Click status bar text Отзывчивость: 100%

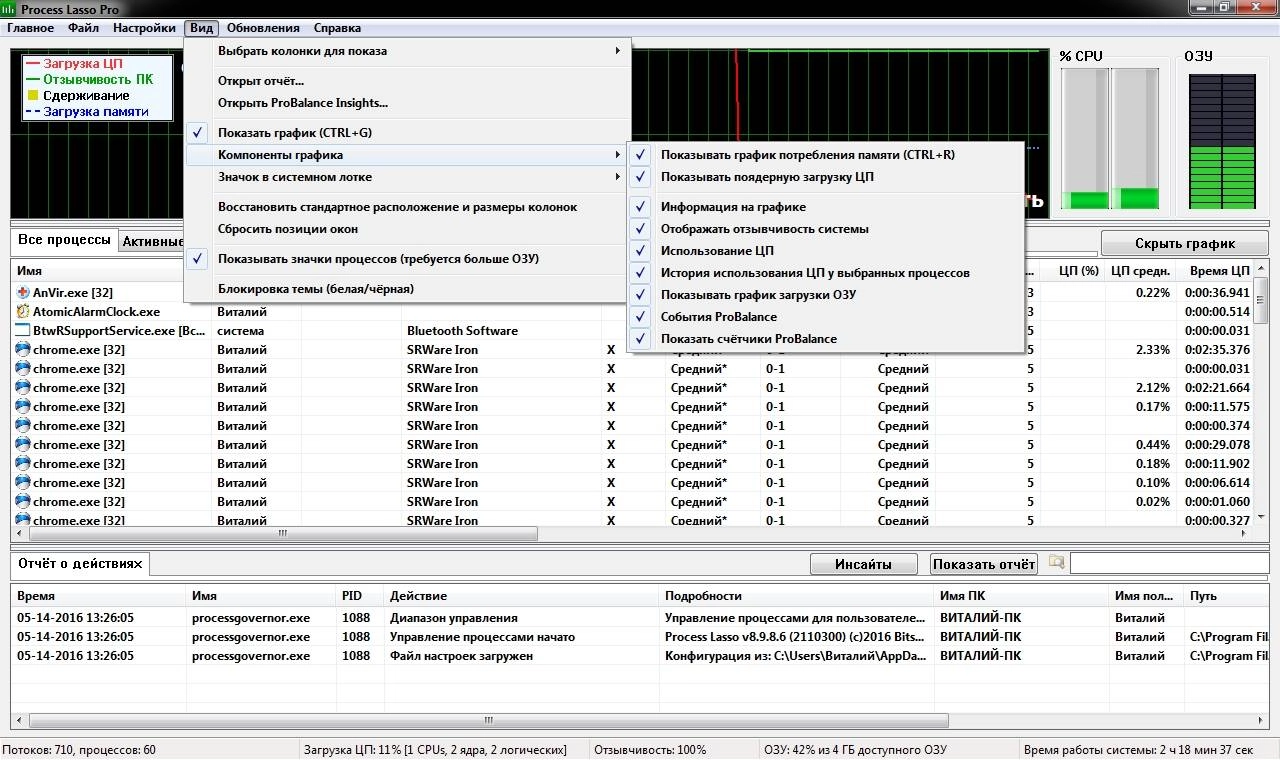click(650, 750)
